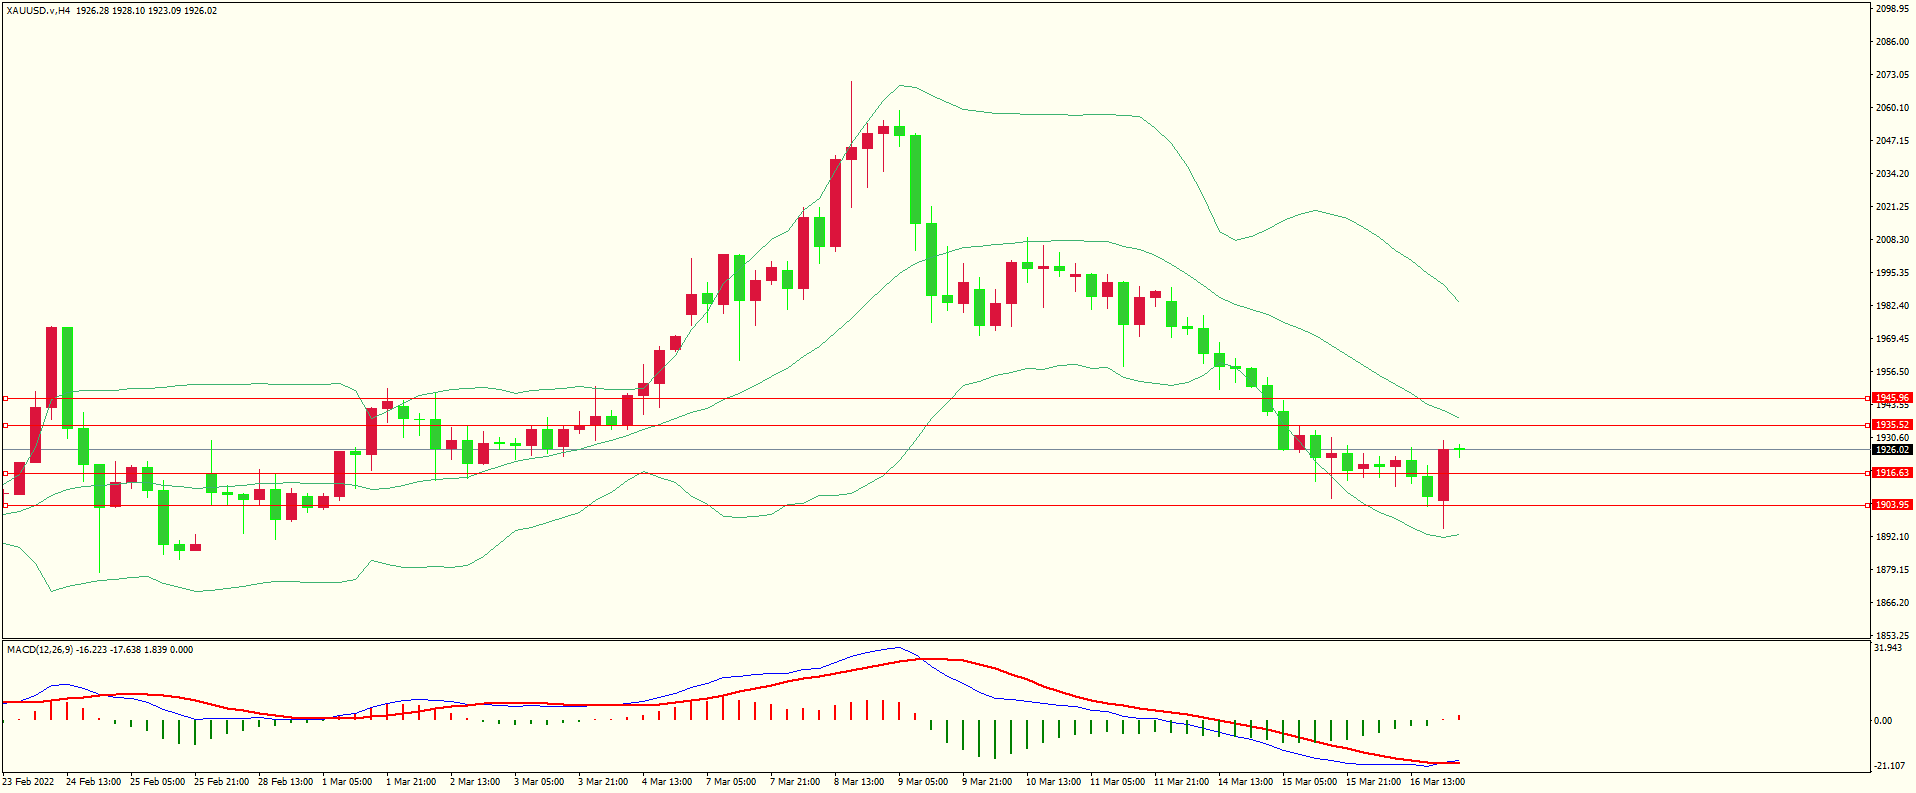Click the 14 Mar 13:00 time label

click(x=1245, y=782)
